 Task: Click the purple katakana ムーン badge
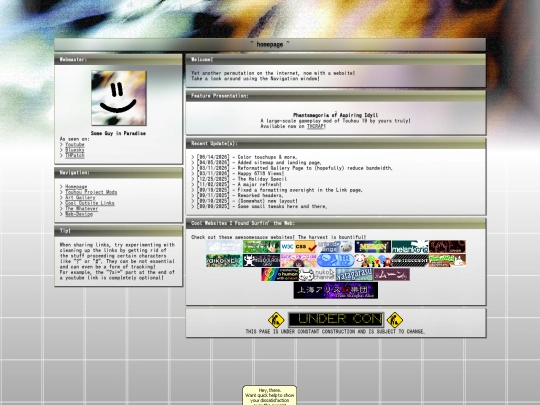pos(391,274)
